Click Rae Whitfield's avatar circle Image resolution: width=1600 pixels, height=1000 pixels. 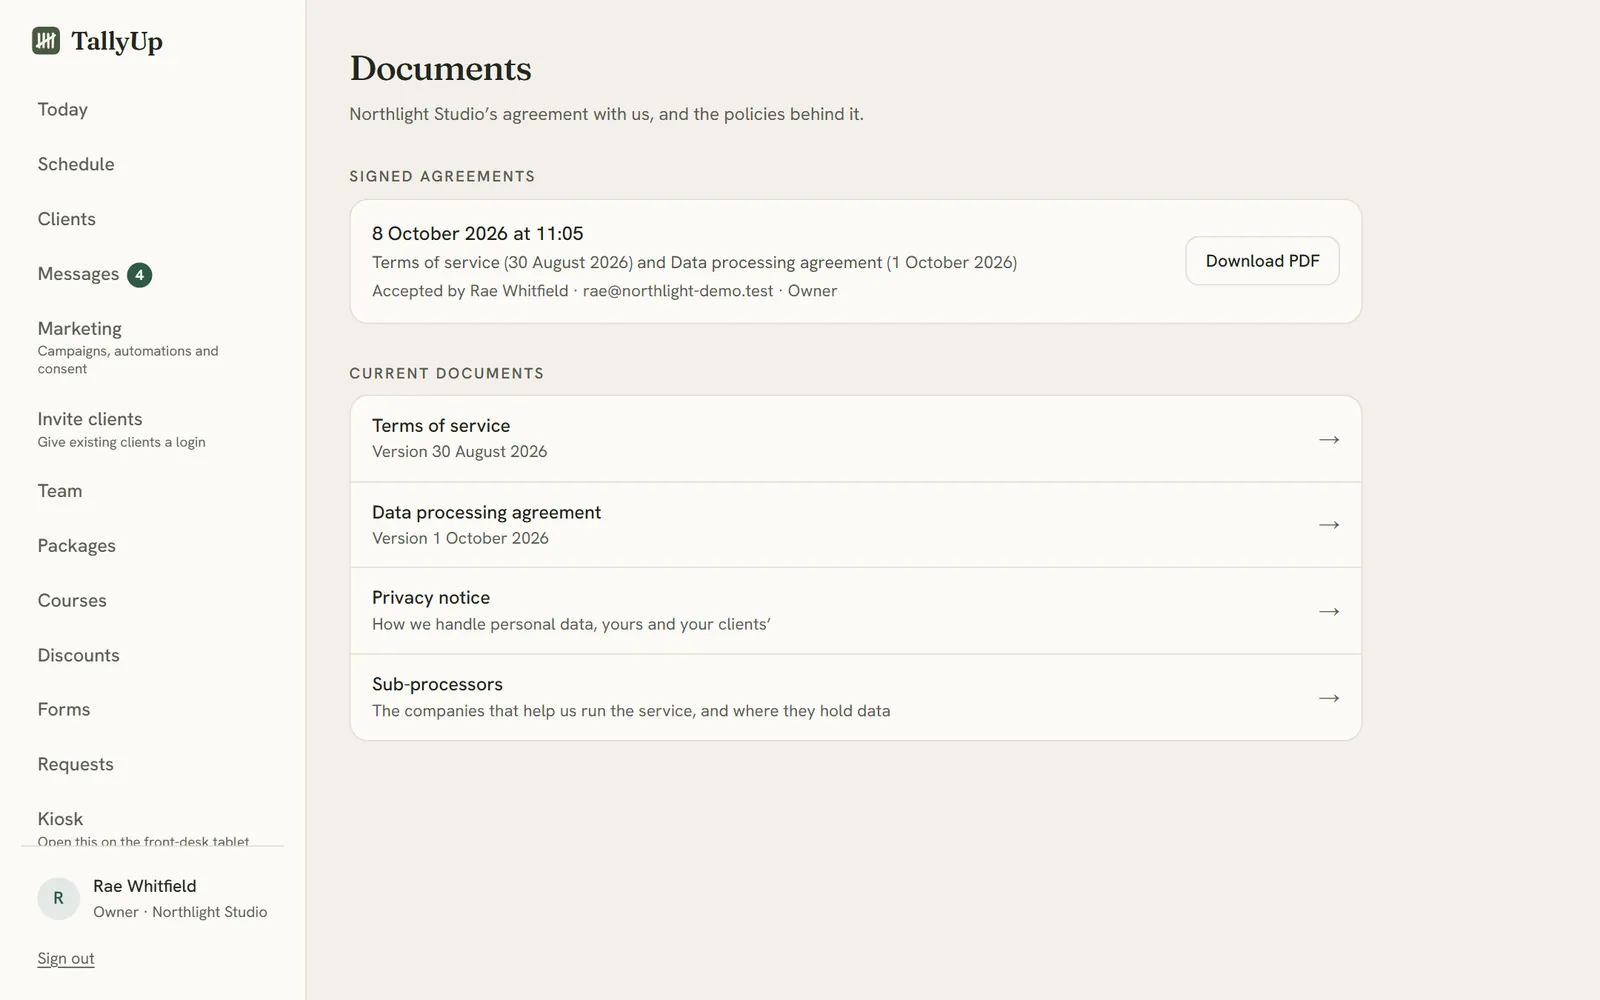click(x=58, y=898)
